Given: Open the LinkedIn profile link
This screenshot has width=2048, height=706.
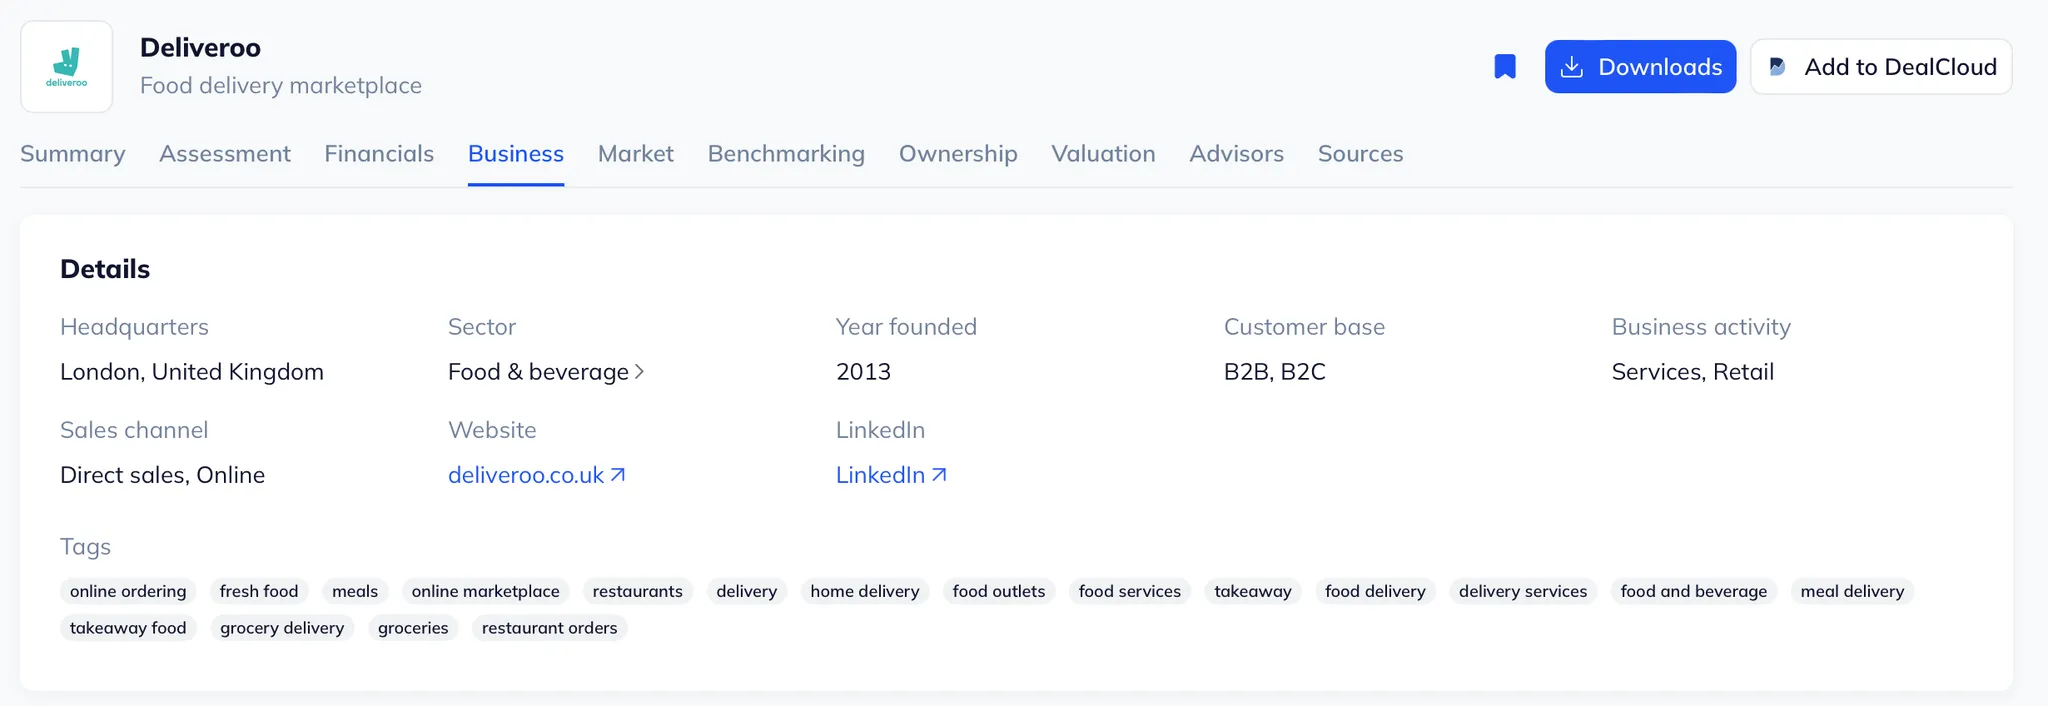Looking at the screenshot, I should click(880, 475).
